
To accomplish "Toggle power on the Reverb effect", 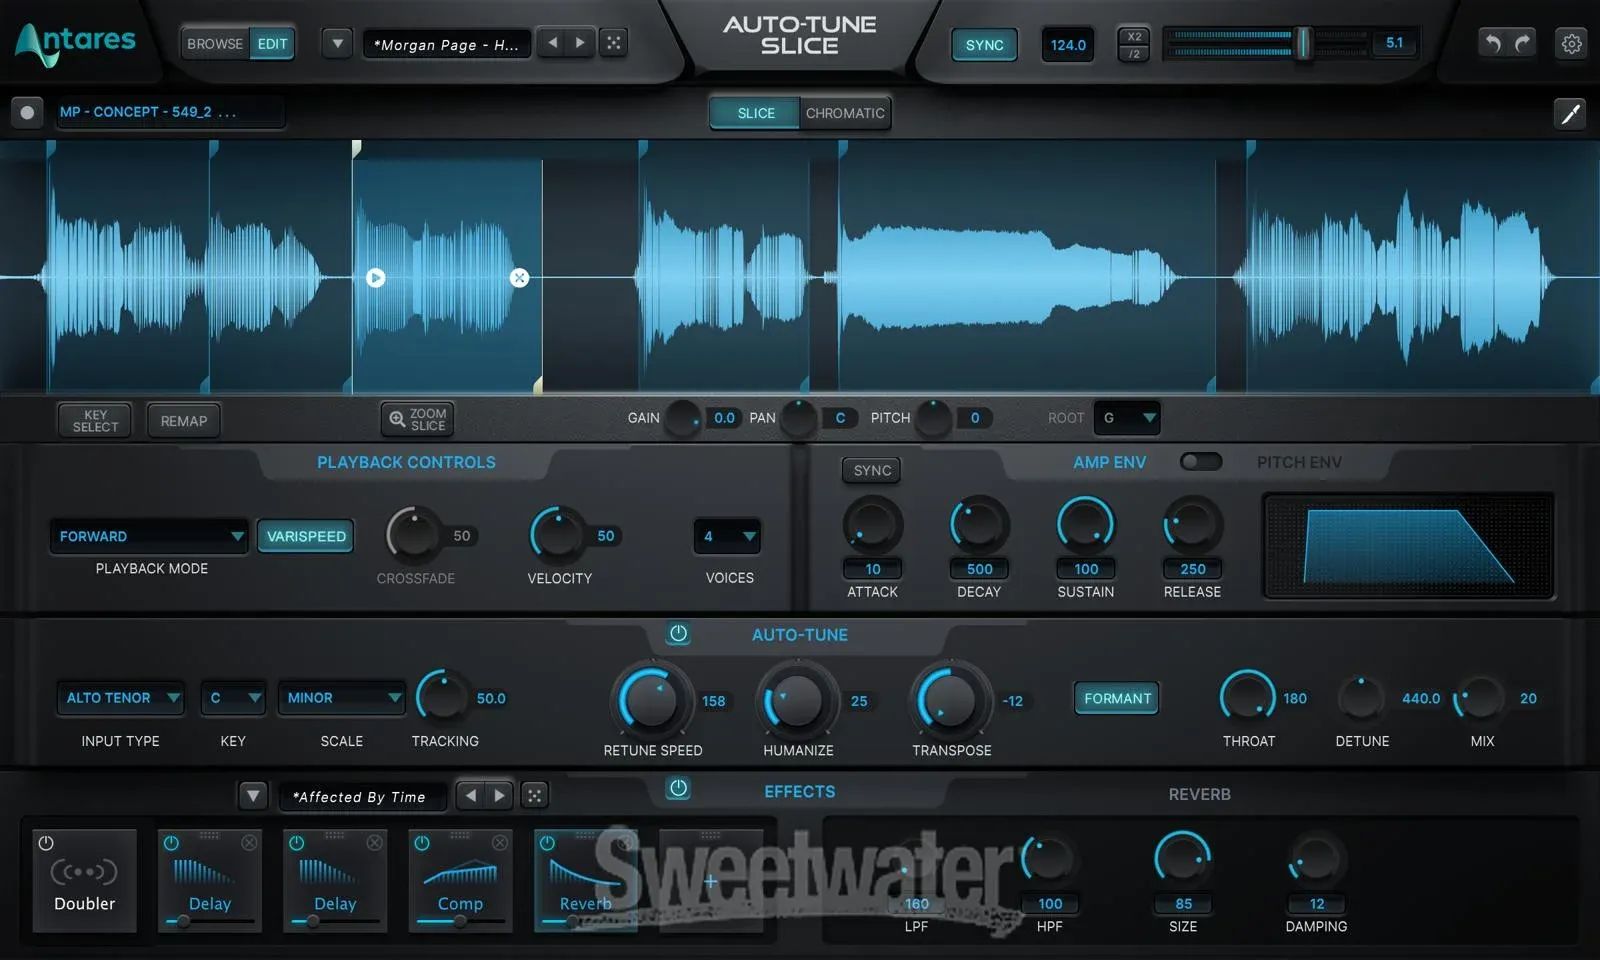I will (x=547, y=843).
